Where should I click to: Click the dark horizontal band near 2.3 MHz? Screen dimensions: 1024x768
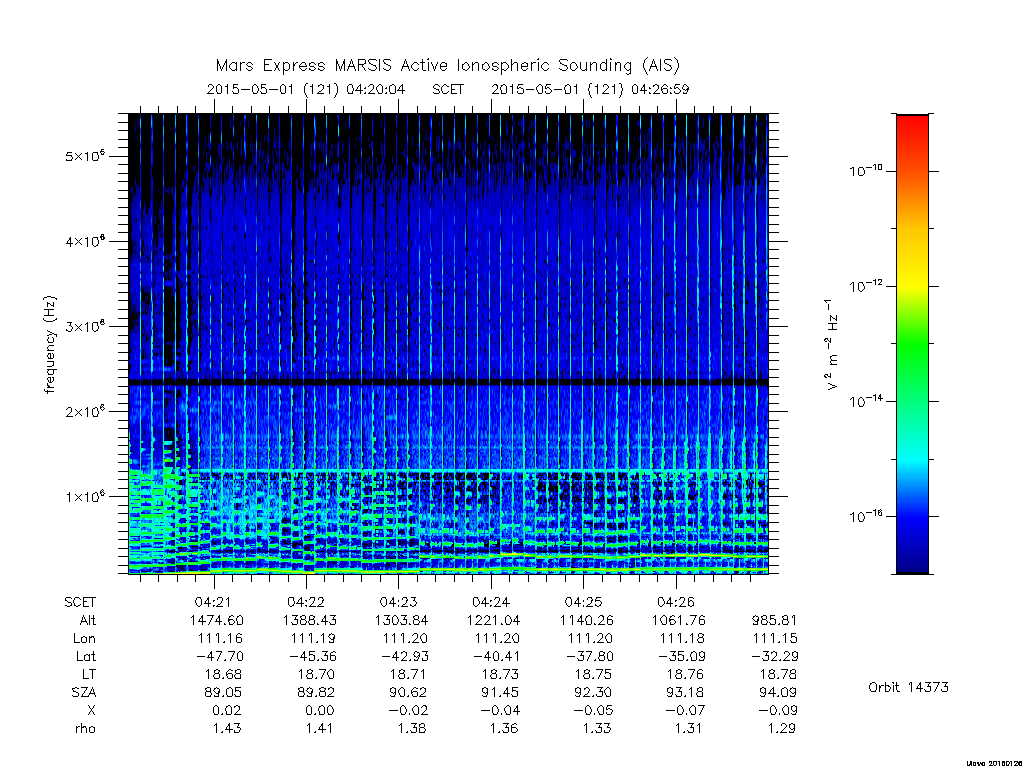pyautogui.click(x=448, y=382)
